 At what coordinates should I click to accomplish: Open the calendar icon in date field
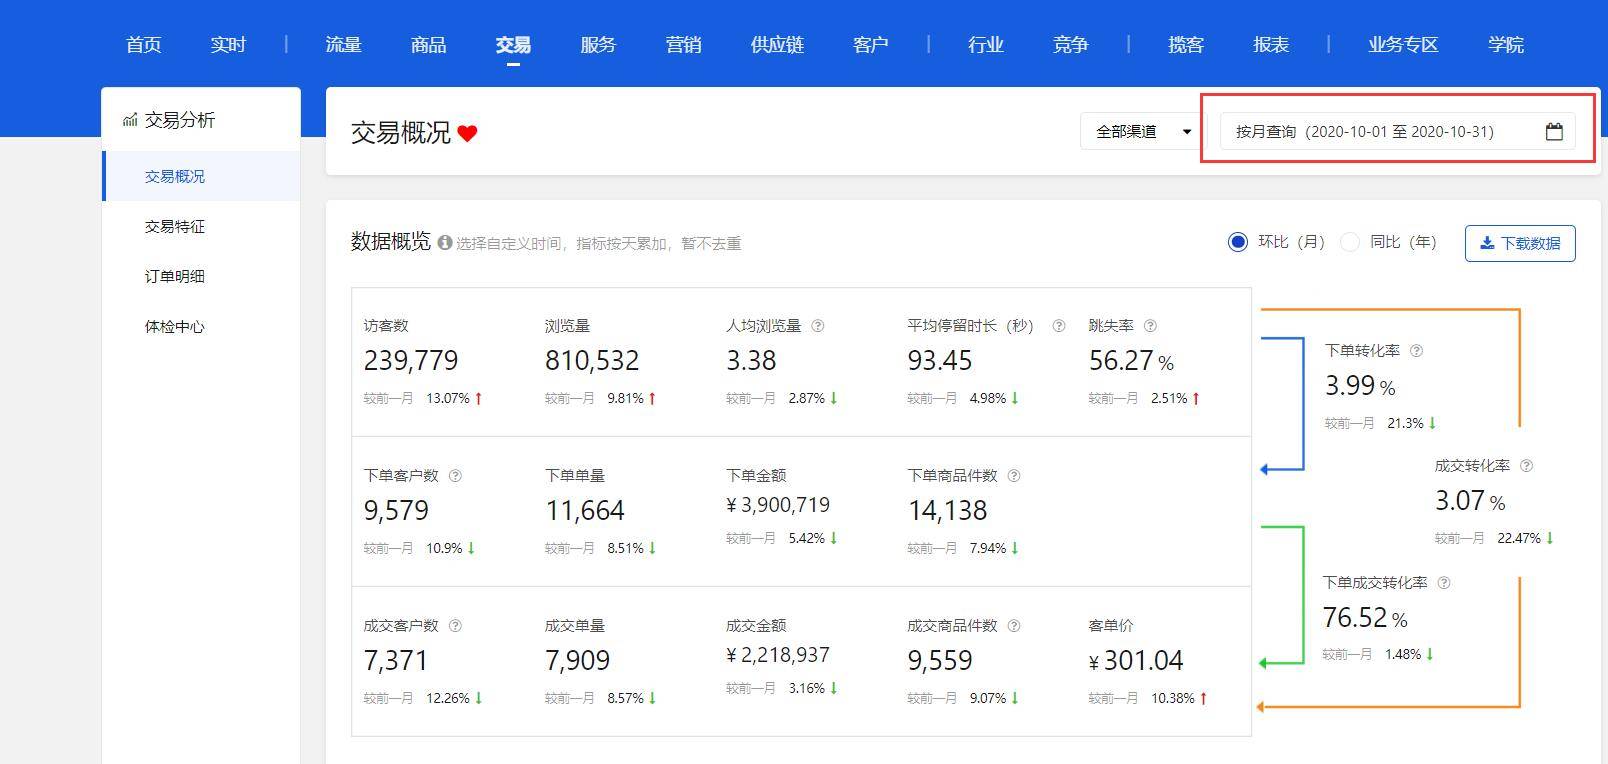pos(1553,132)
